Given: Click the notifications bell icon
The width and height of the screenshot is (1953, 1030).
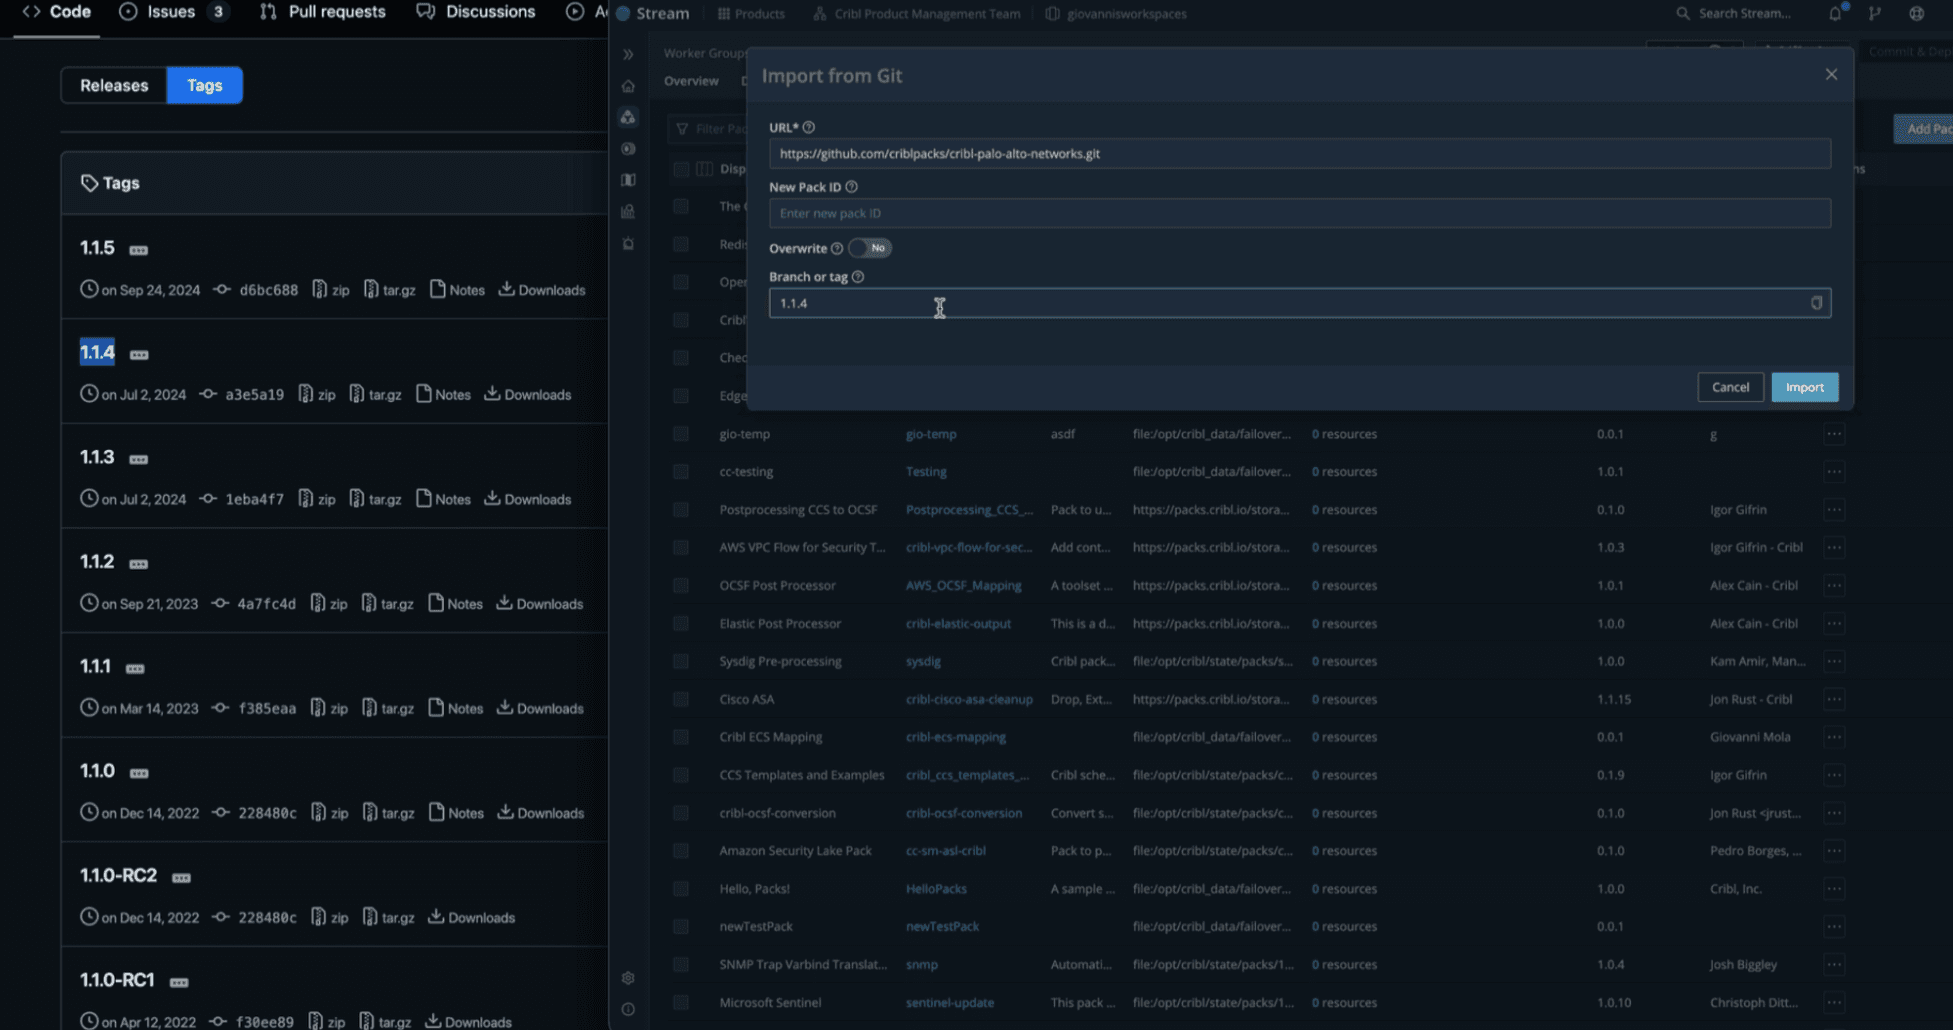Looking at the screenshot, I should [x=1835, y=13].
